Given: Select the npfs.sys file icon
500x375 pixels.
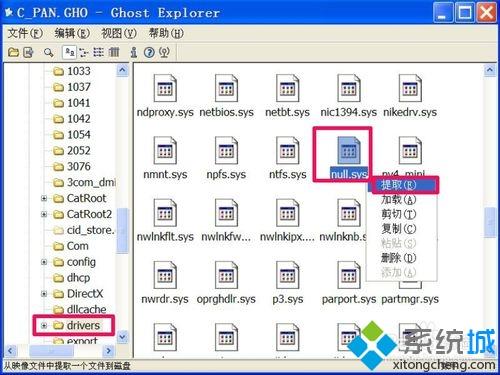Looking at the screenshot, I should (x=226, y=150).
